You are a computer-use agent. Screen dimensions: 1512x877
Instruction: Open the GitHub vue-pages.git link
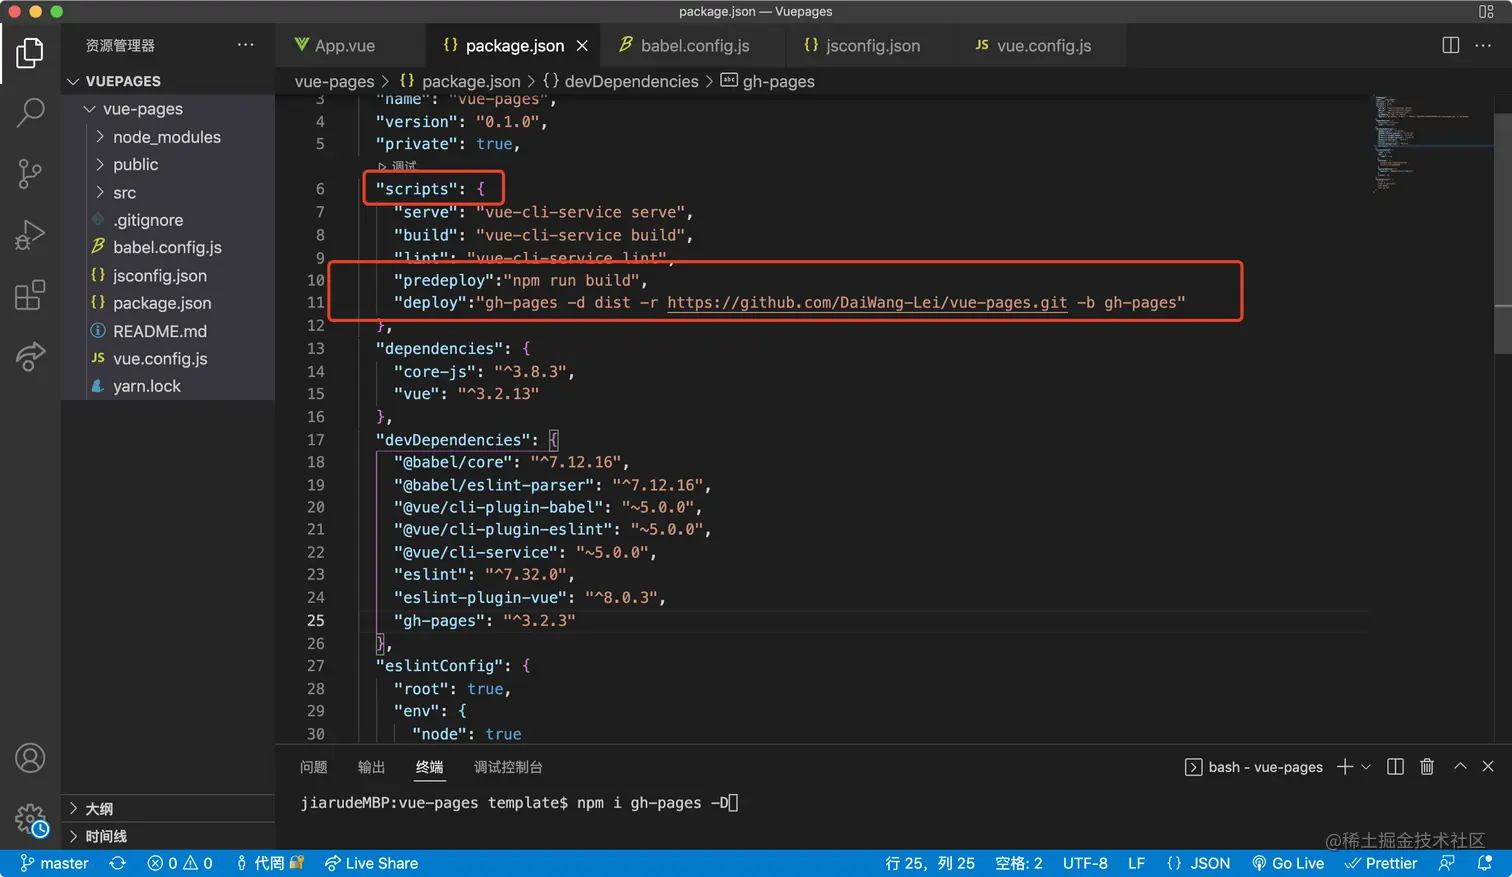pos(867,303)
